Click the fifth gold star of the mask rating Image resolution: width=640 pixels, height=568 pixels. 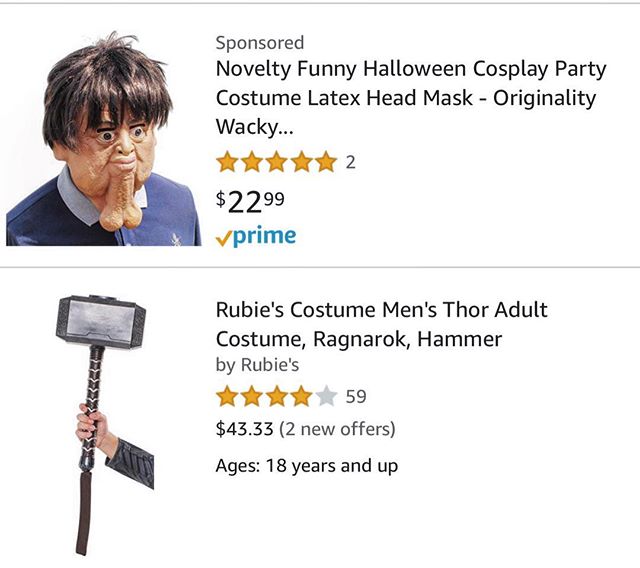[x=325, y=162]
